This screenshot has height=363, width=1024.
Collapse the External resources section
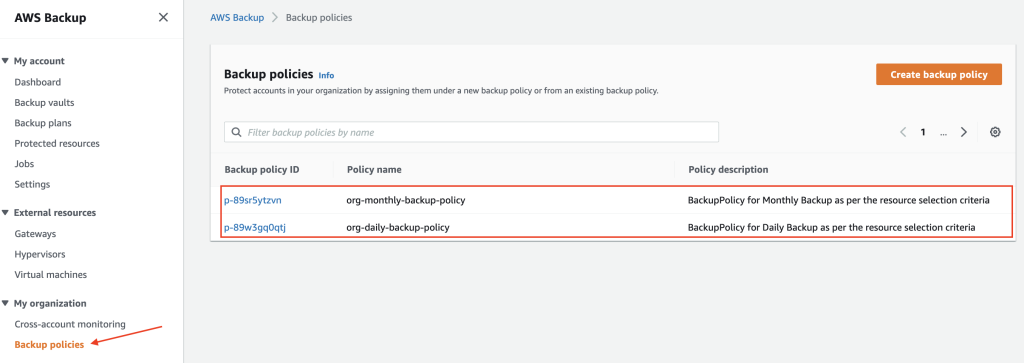tap(6, 213)
